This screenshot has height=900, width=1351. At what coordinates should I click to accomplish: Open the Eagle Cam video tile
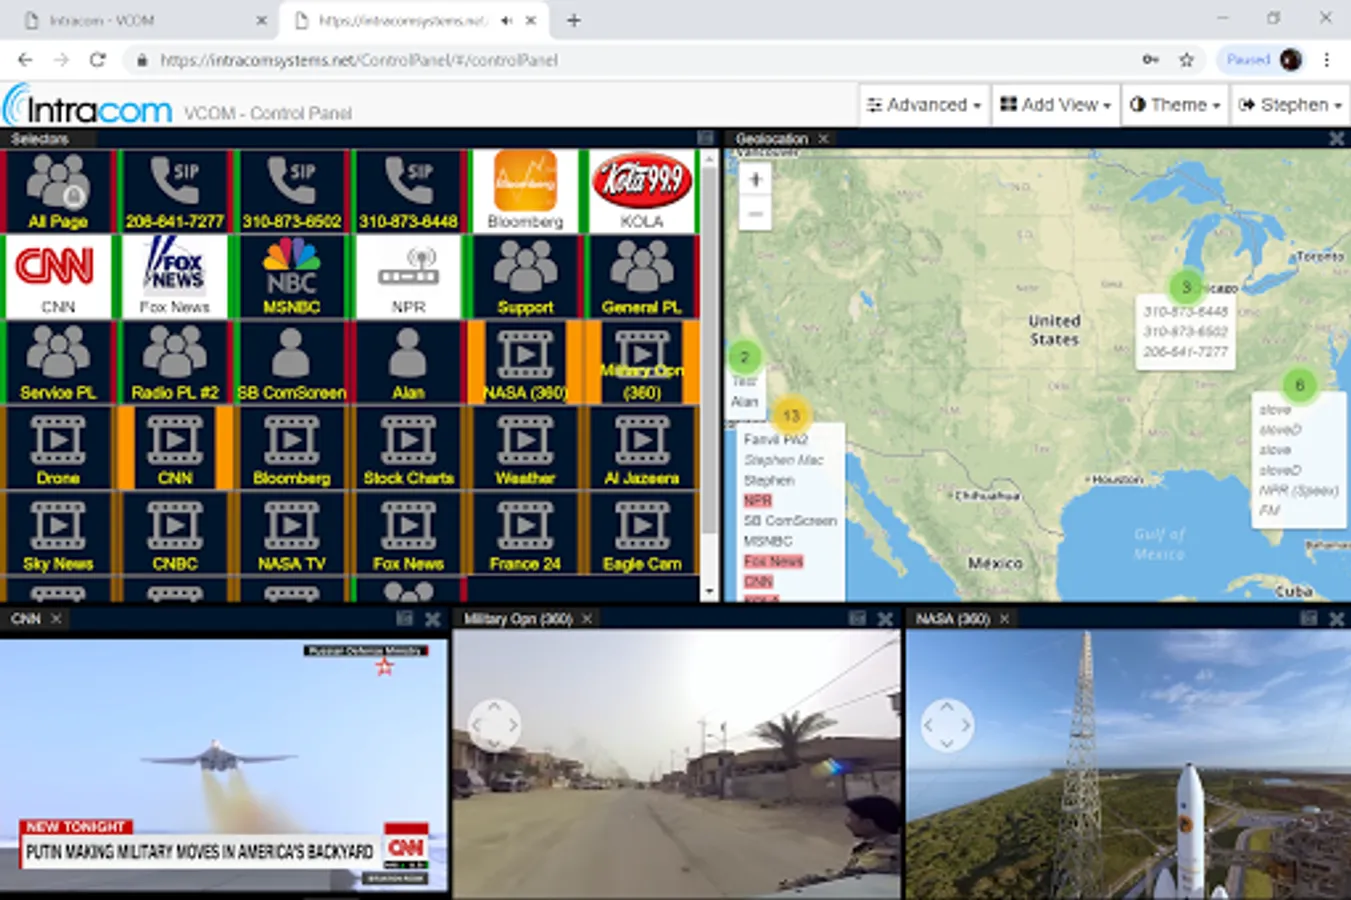[x=642, y=534]
